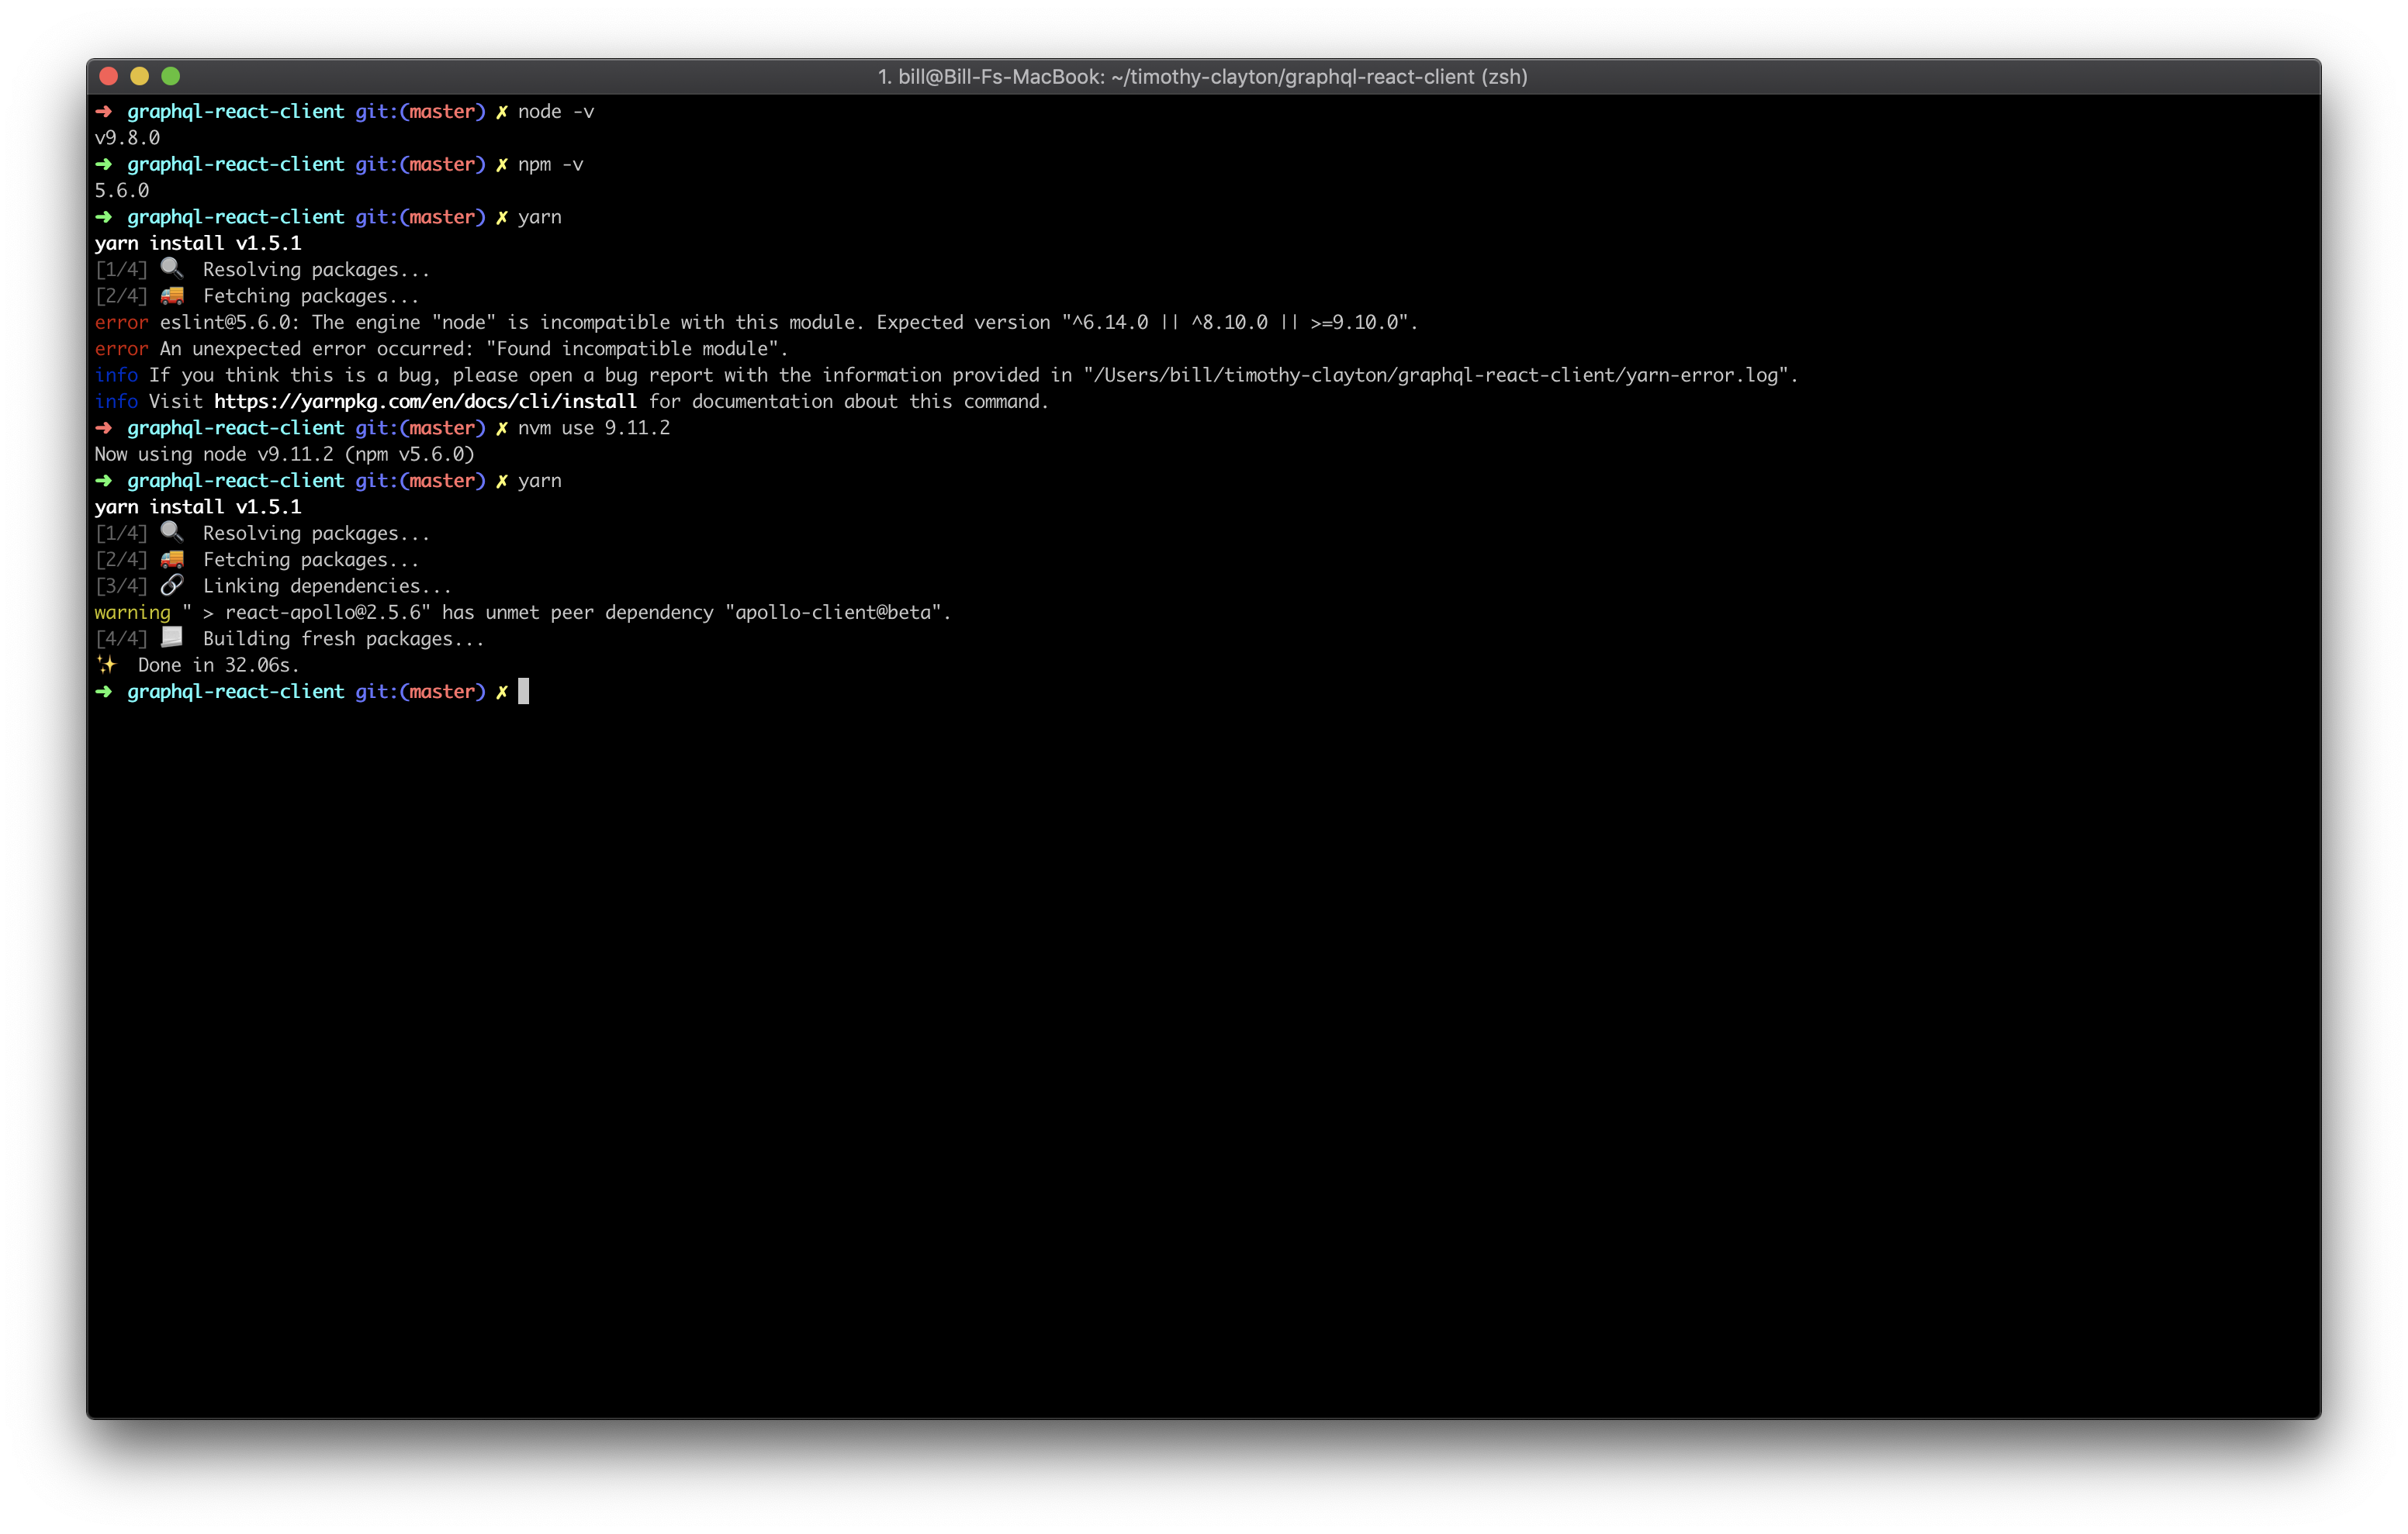Click the yellow minimize window button
The width and height of the screenshot is (2408, 1534).
pyautogui.click(x=140, y=76)
